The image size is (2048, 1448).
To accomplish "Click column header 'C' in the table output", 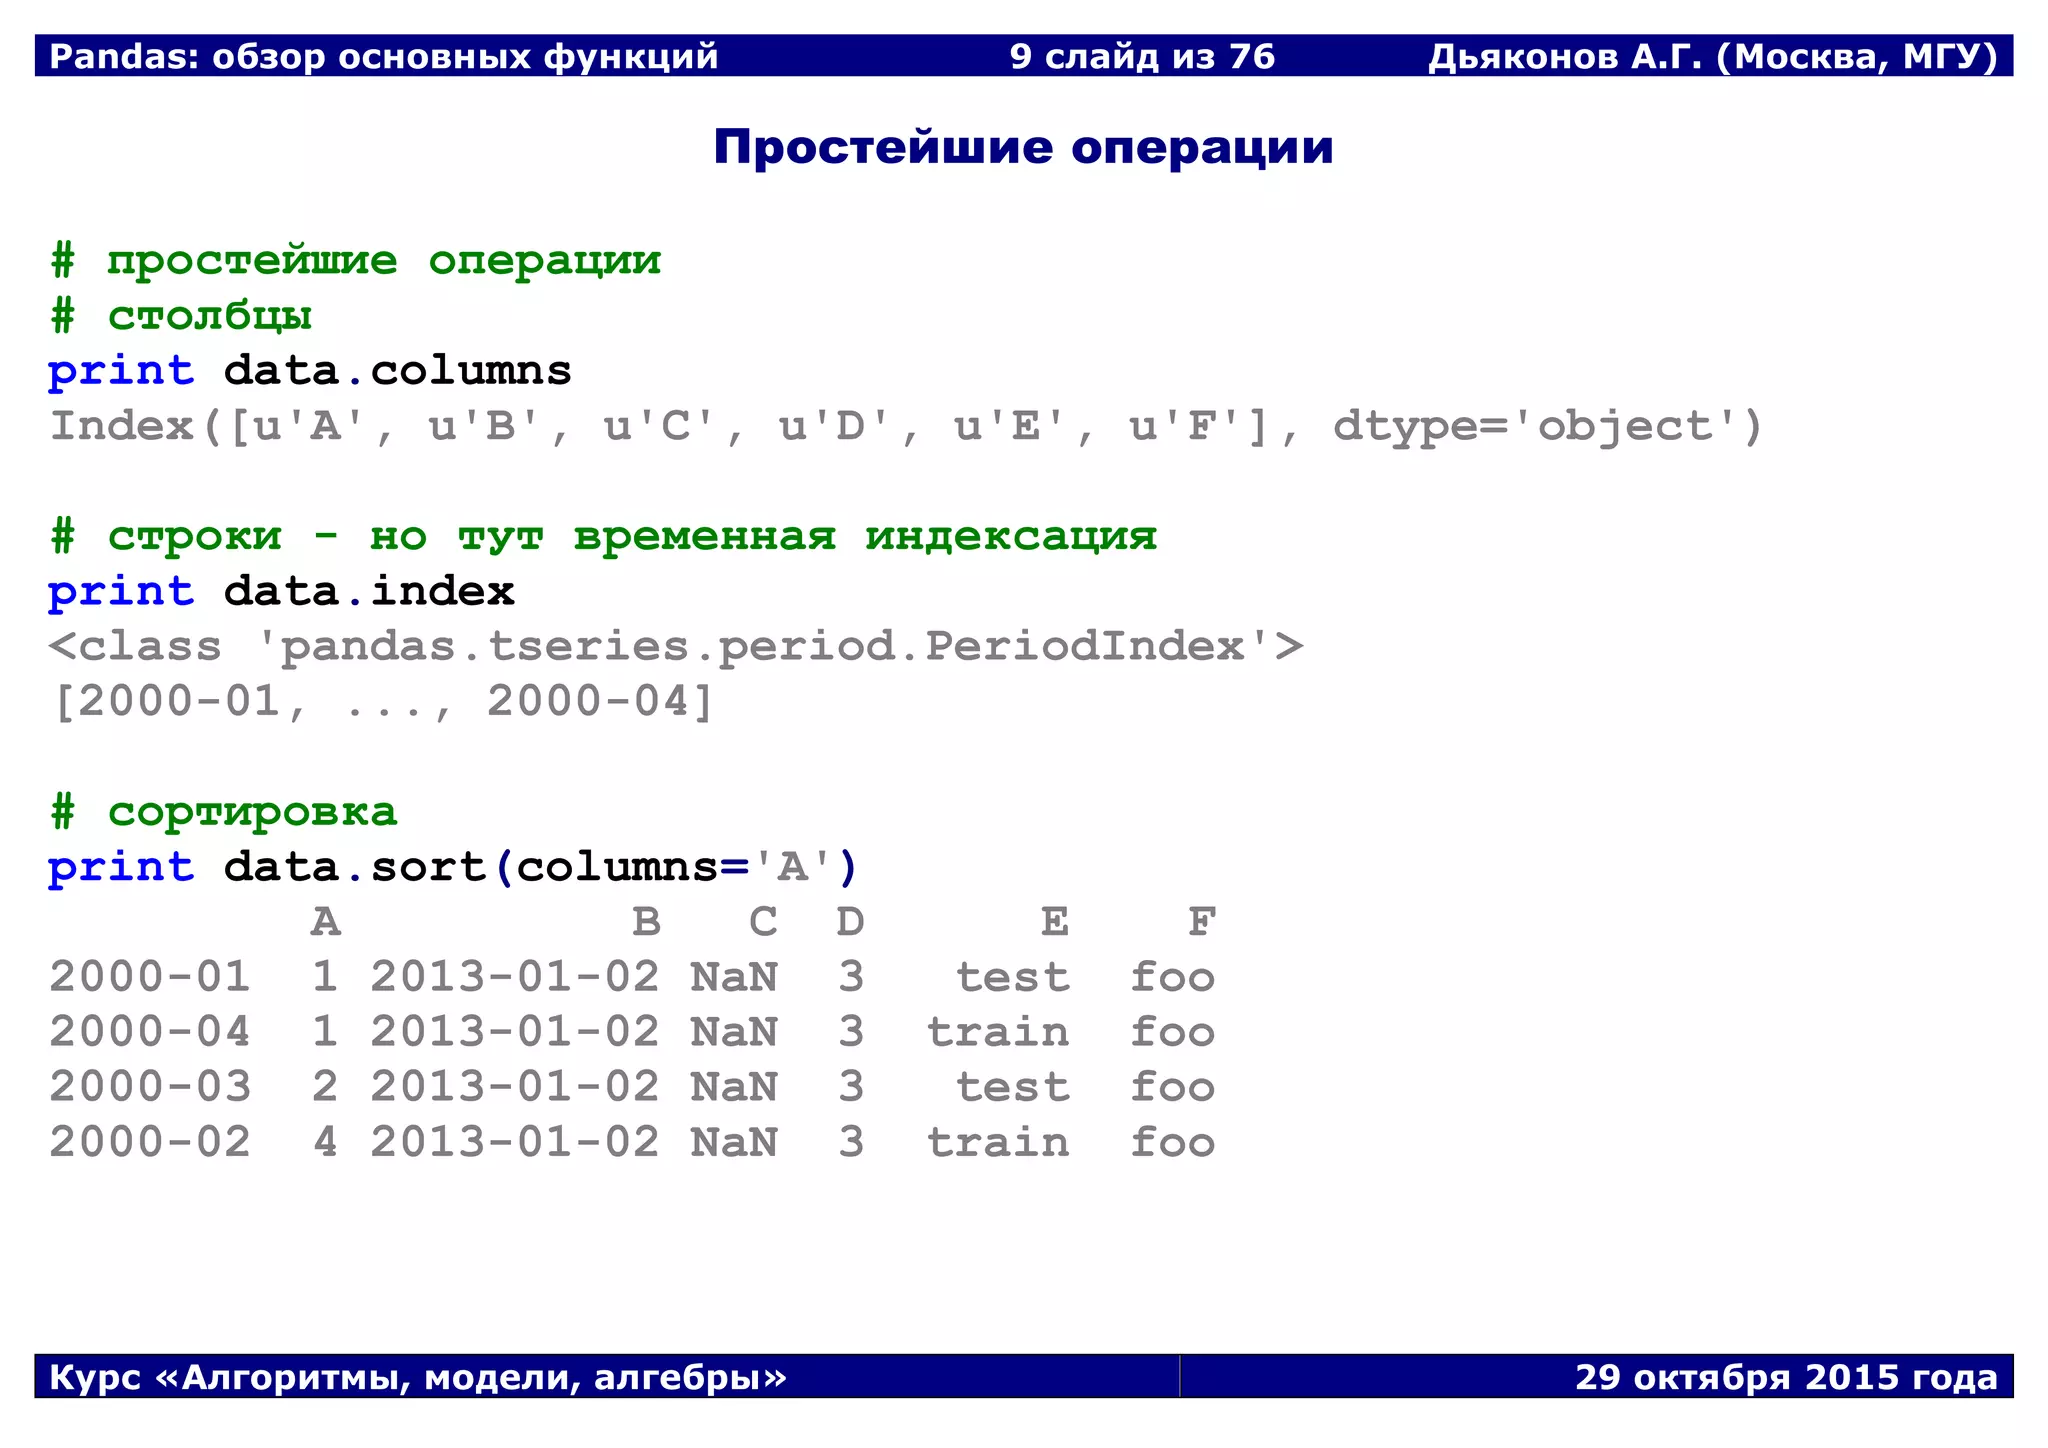I will click(x=764, y=922).
